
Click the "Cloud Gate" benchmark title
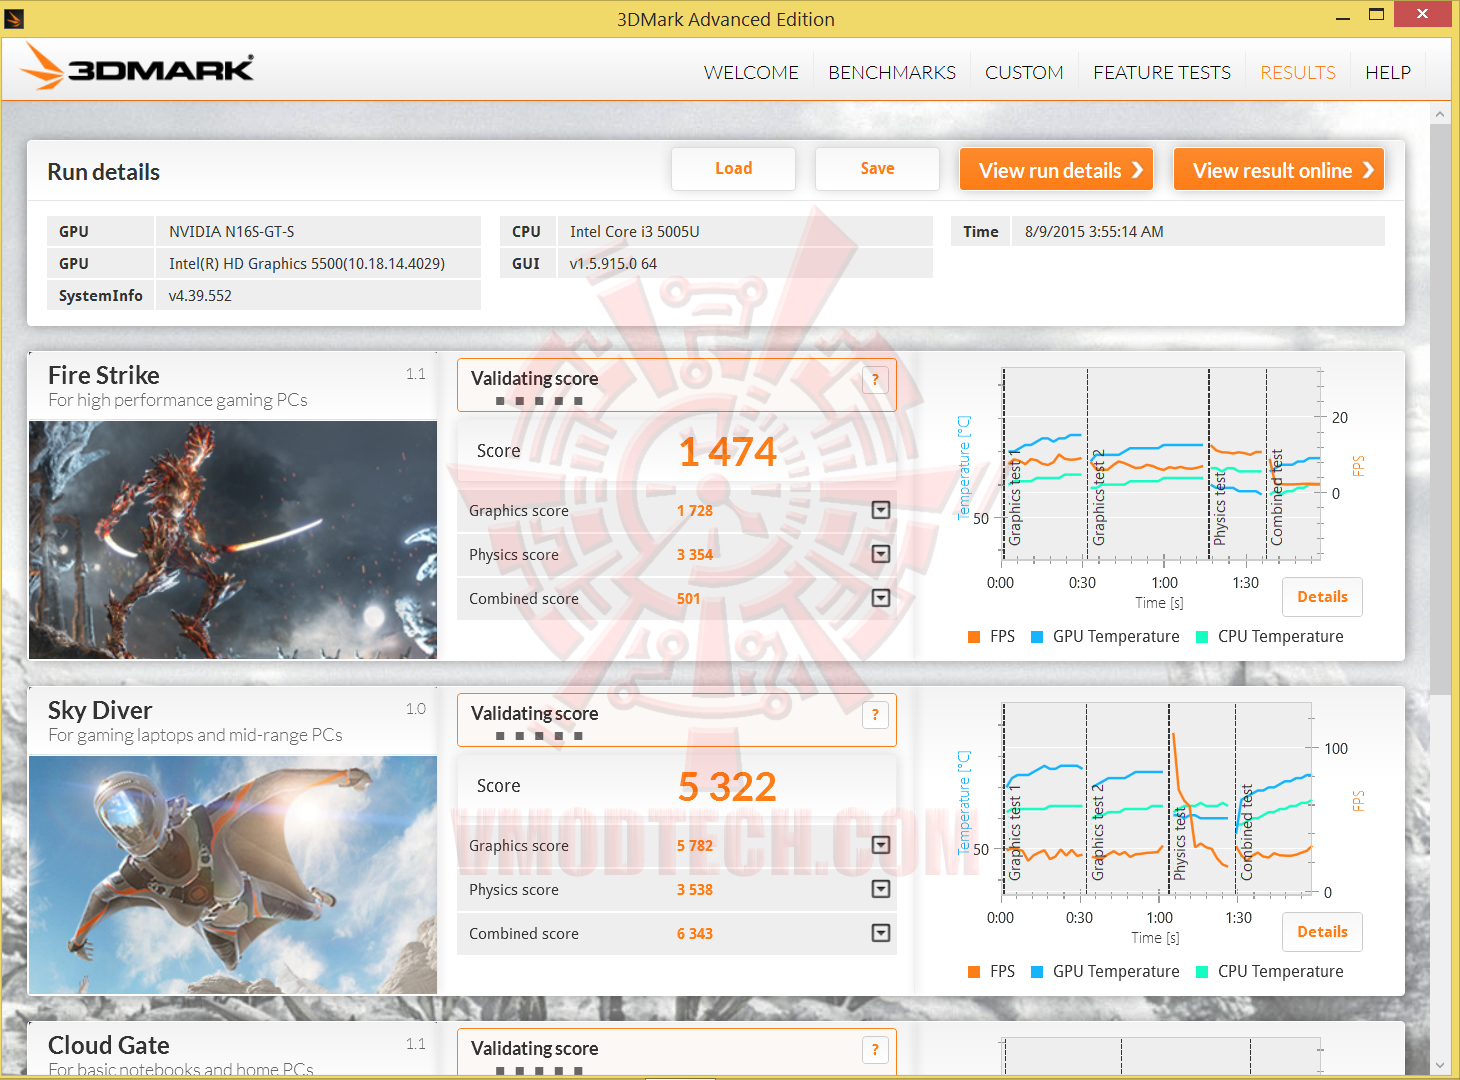[x=109, y=1045]
